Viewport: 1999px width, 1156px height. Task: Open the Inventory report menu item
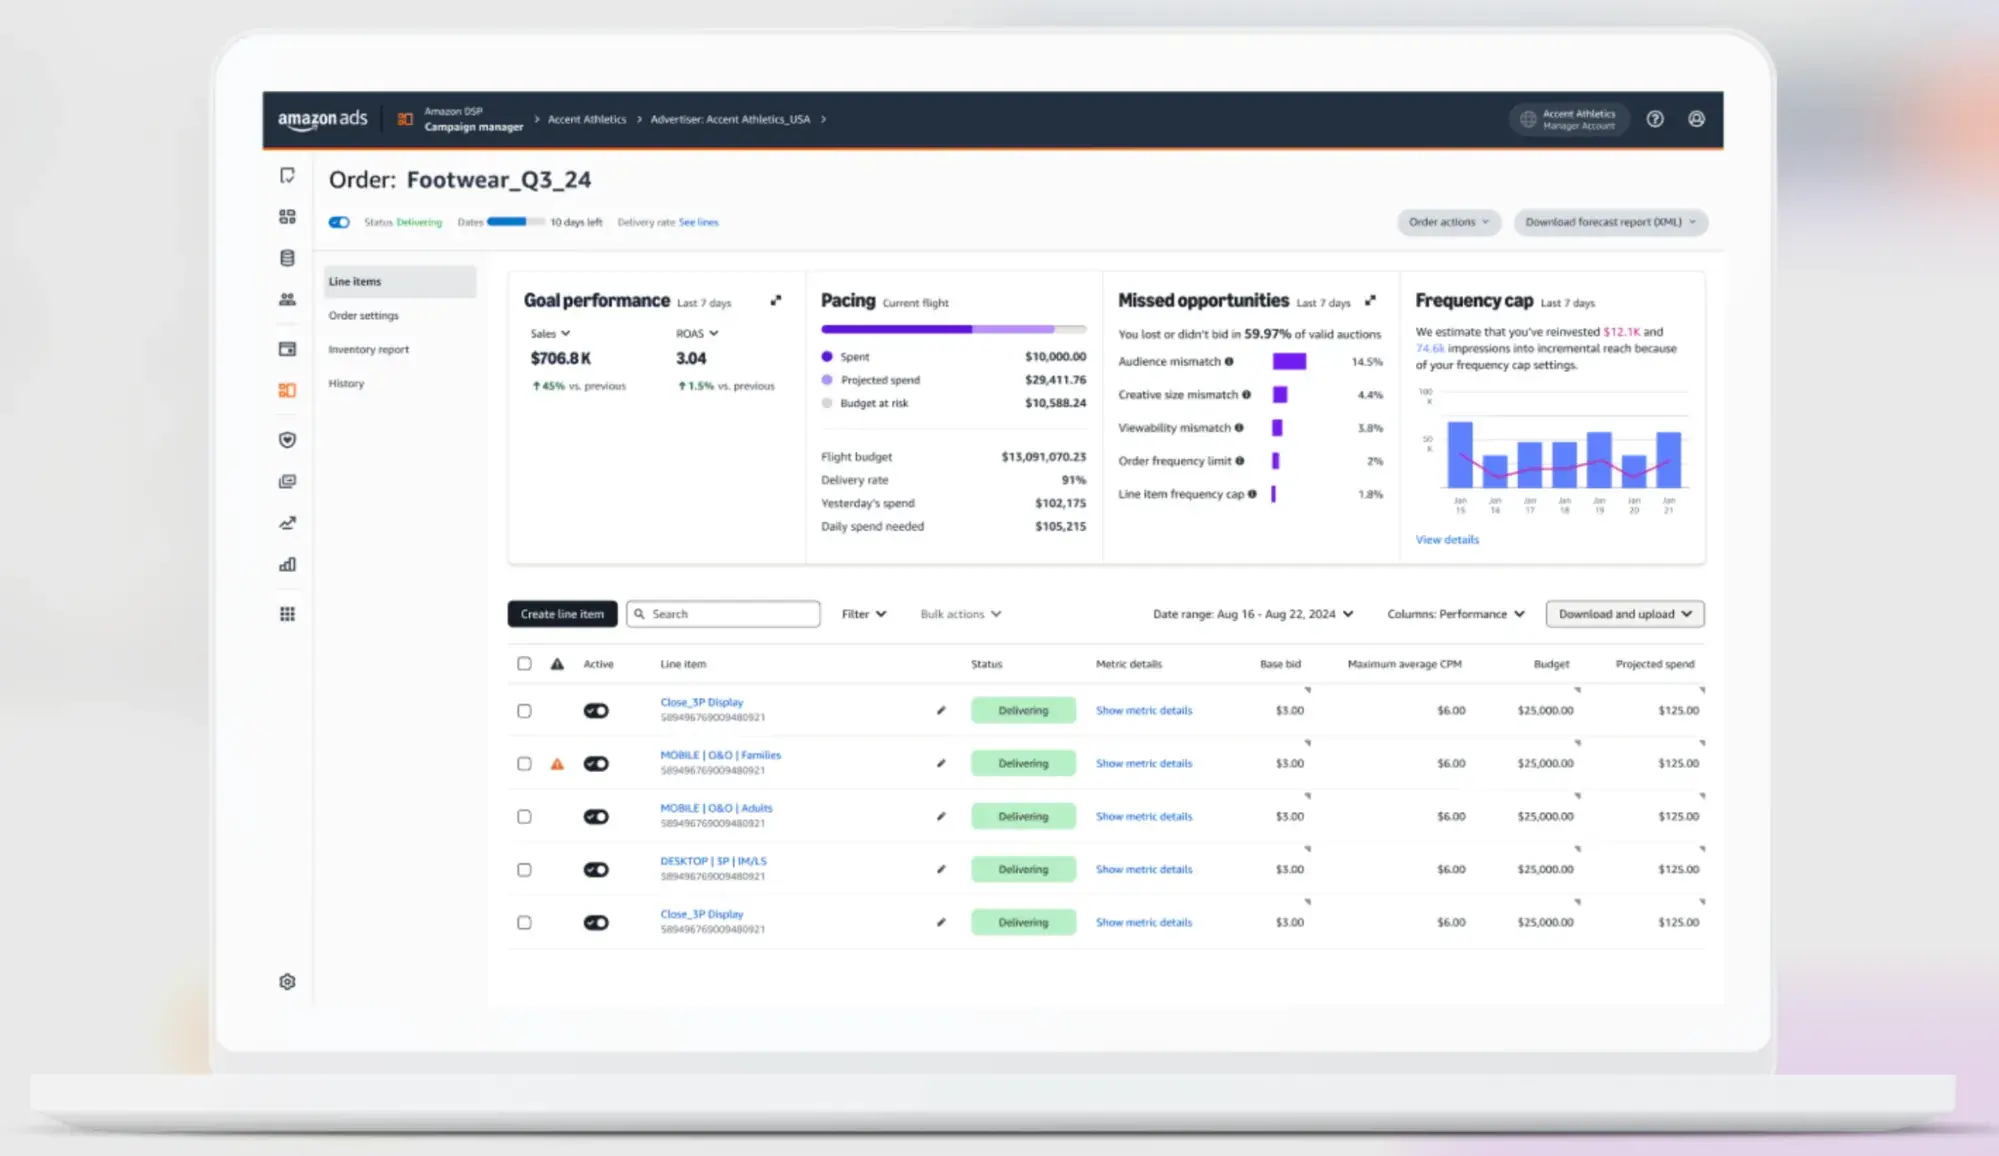[368, 350]
